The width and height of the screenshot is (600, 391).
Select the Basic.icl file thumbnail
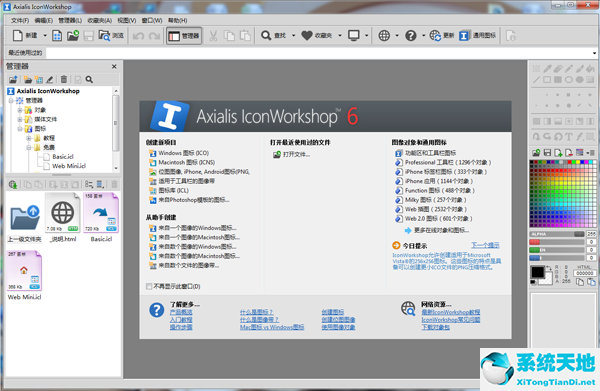tap(101, 213)
